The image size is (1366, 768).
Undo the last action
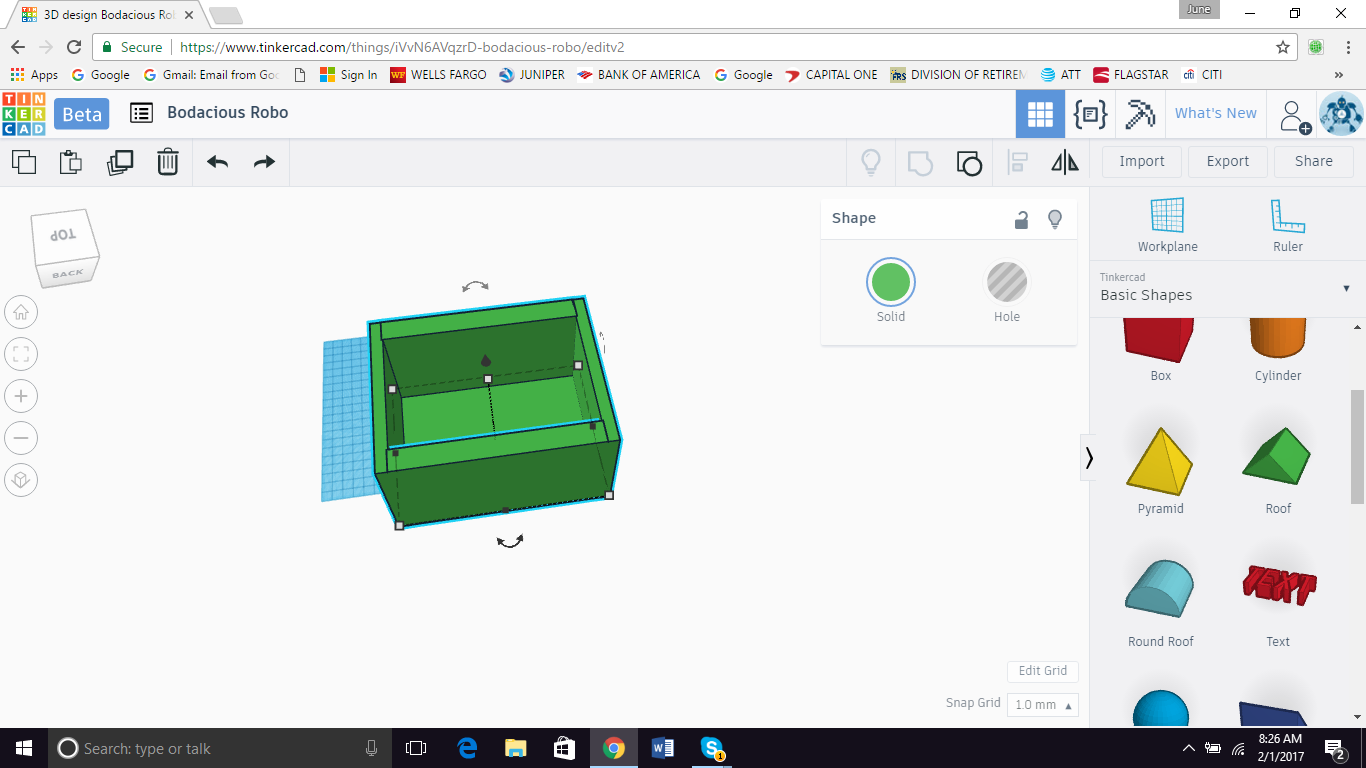click(217, 162)
